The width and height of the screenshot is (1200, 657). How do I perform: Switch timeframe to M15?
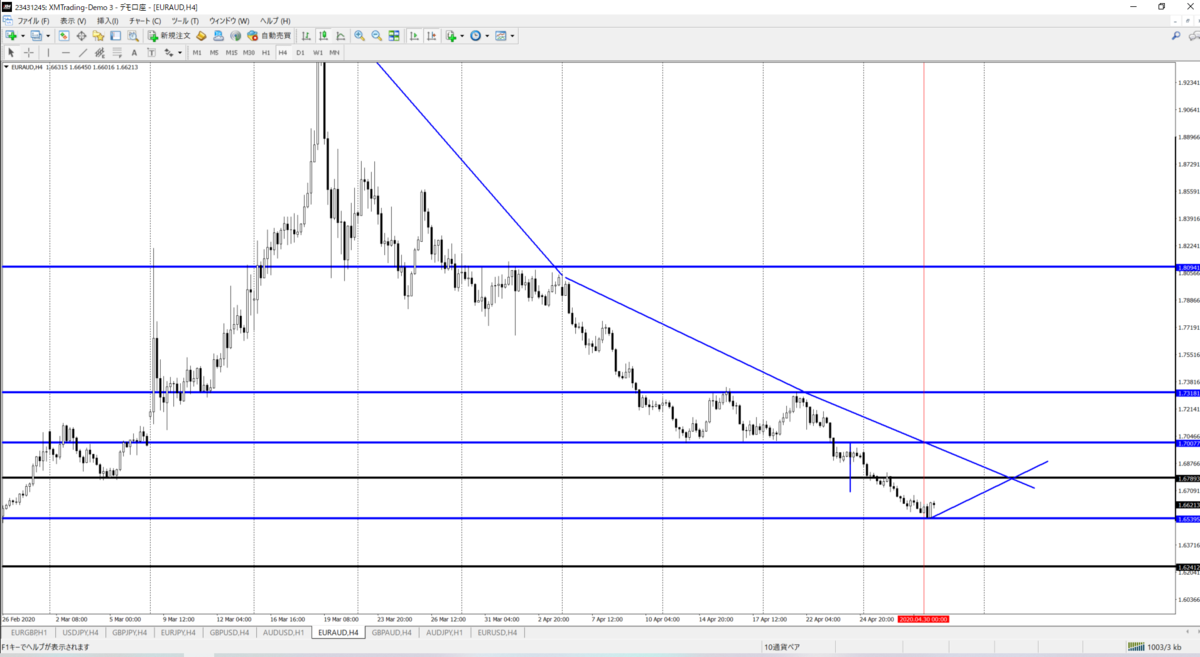pyautogui.click(x=231, y=52)
